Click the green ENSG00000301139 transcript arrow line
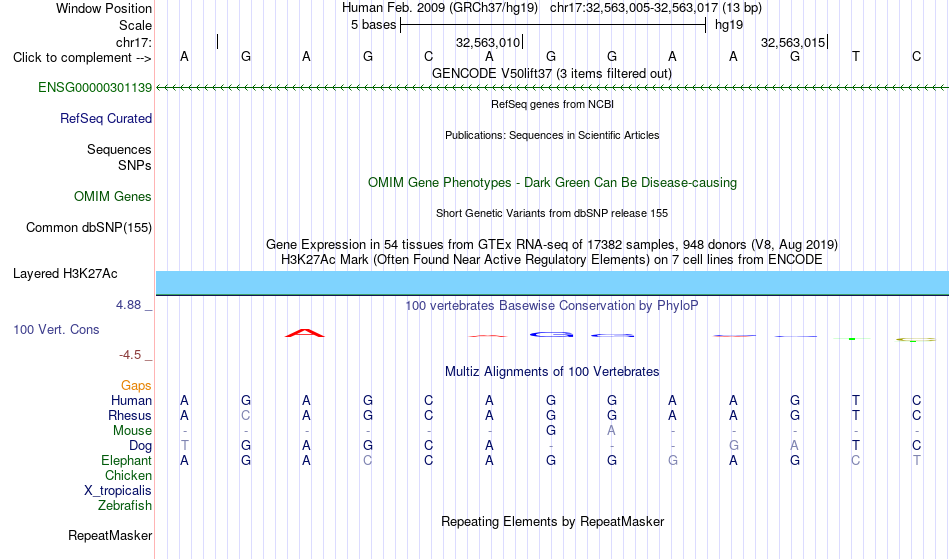This screenshot has width=950, height=559. click(x=552, y=88)
